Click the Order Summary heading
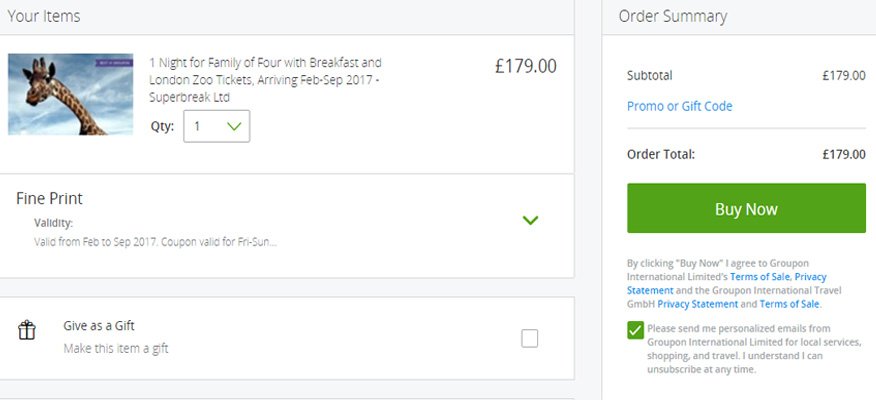Image resolution: width=876 pixels, height=400 pixels. [x=673, y=16]
